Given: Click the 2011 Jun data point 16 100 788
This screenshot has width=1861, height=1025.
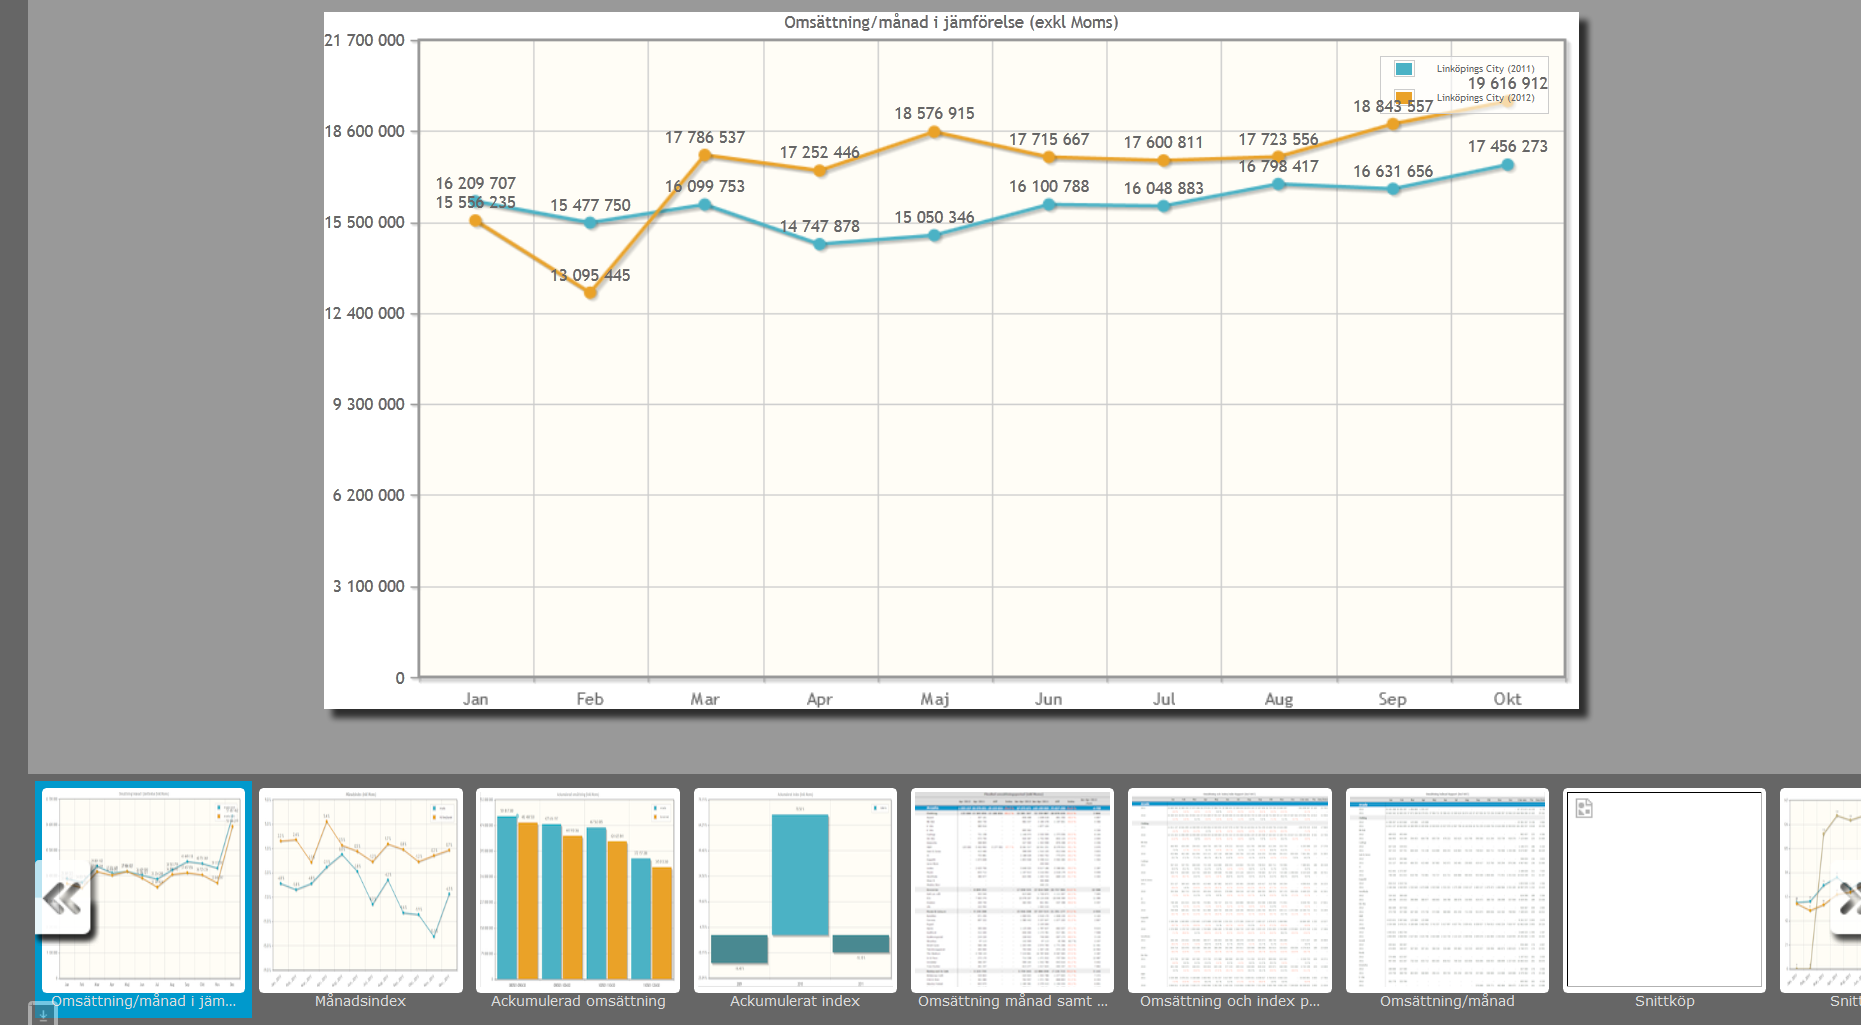Looking at the screenshot, I should (x=1049, y=205).
